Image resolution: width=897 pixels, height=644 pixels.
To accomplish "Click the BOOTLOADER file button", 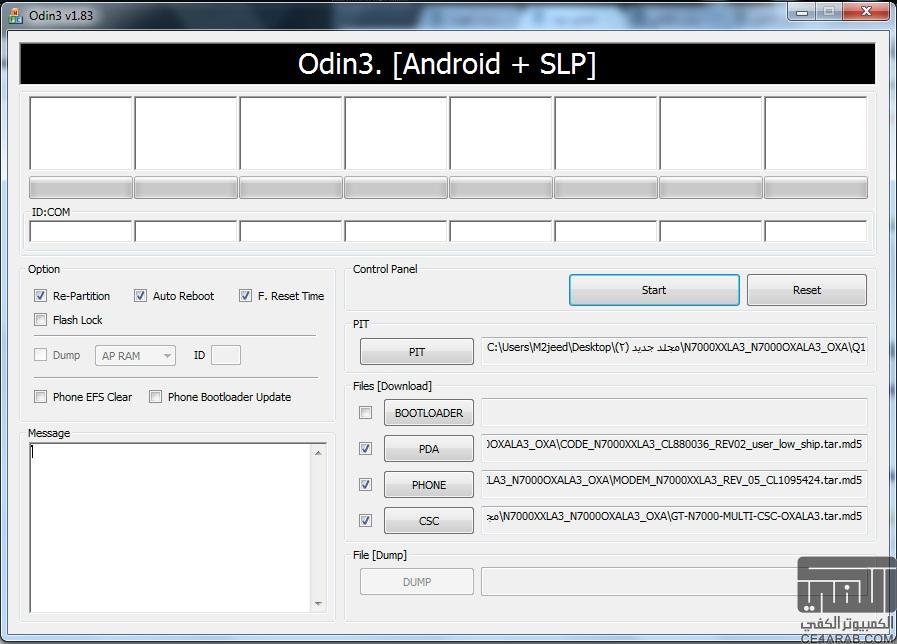I will point(428,413).
